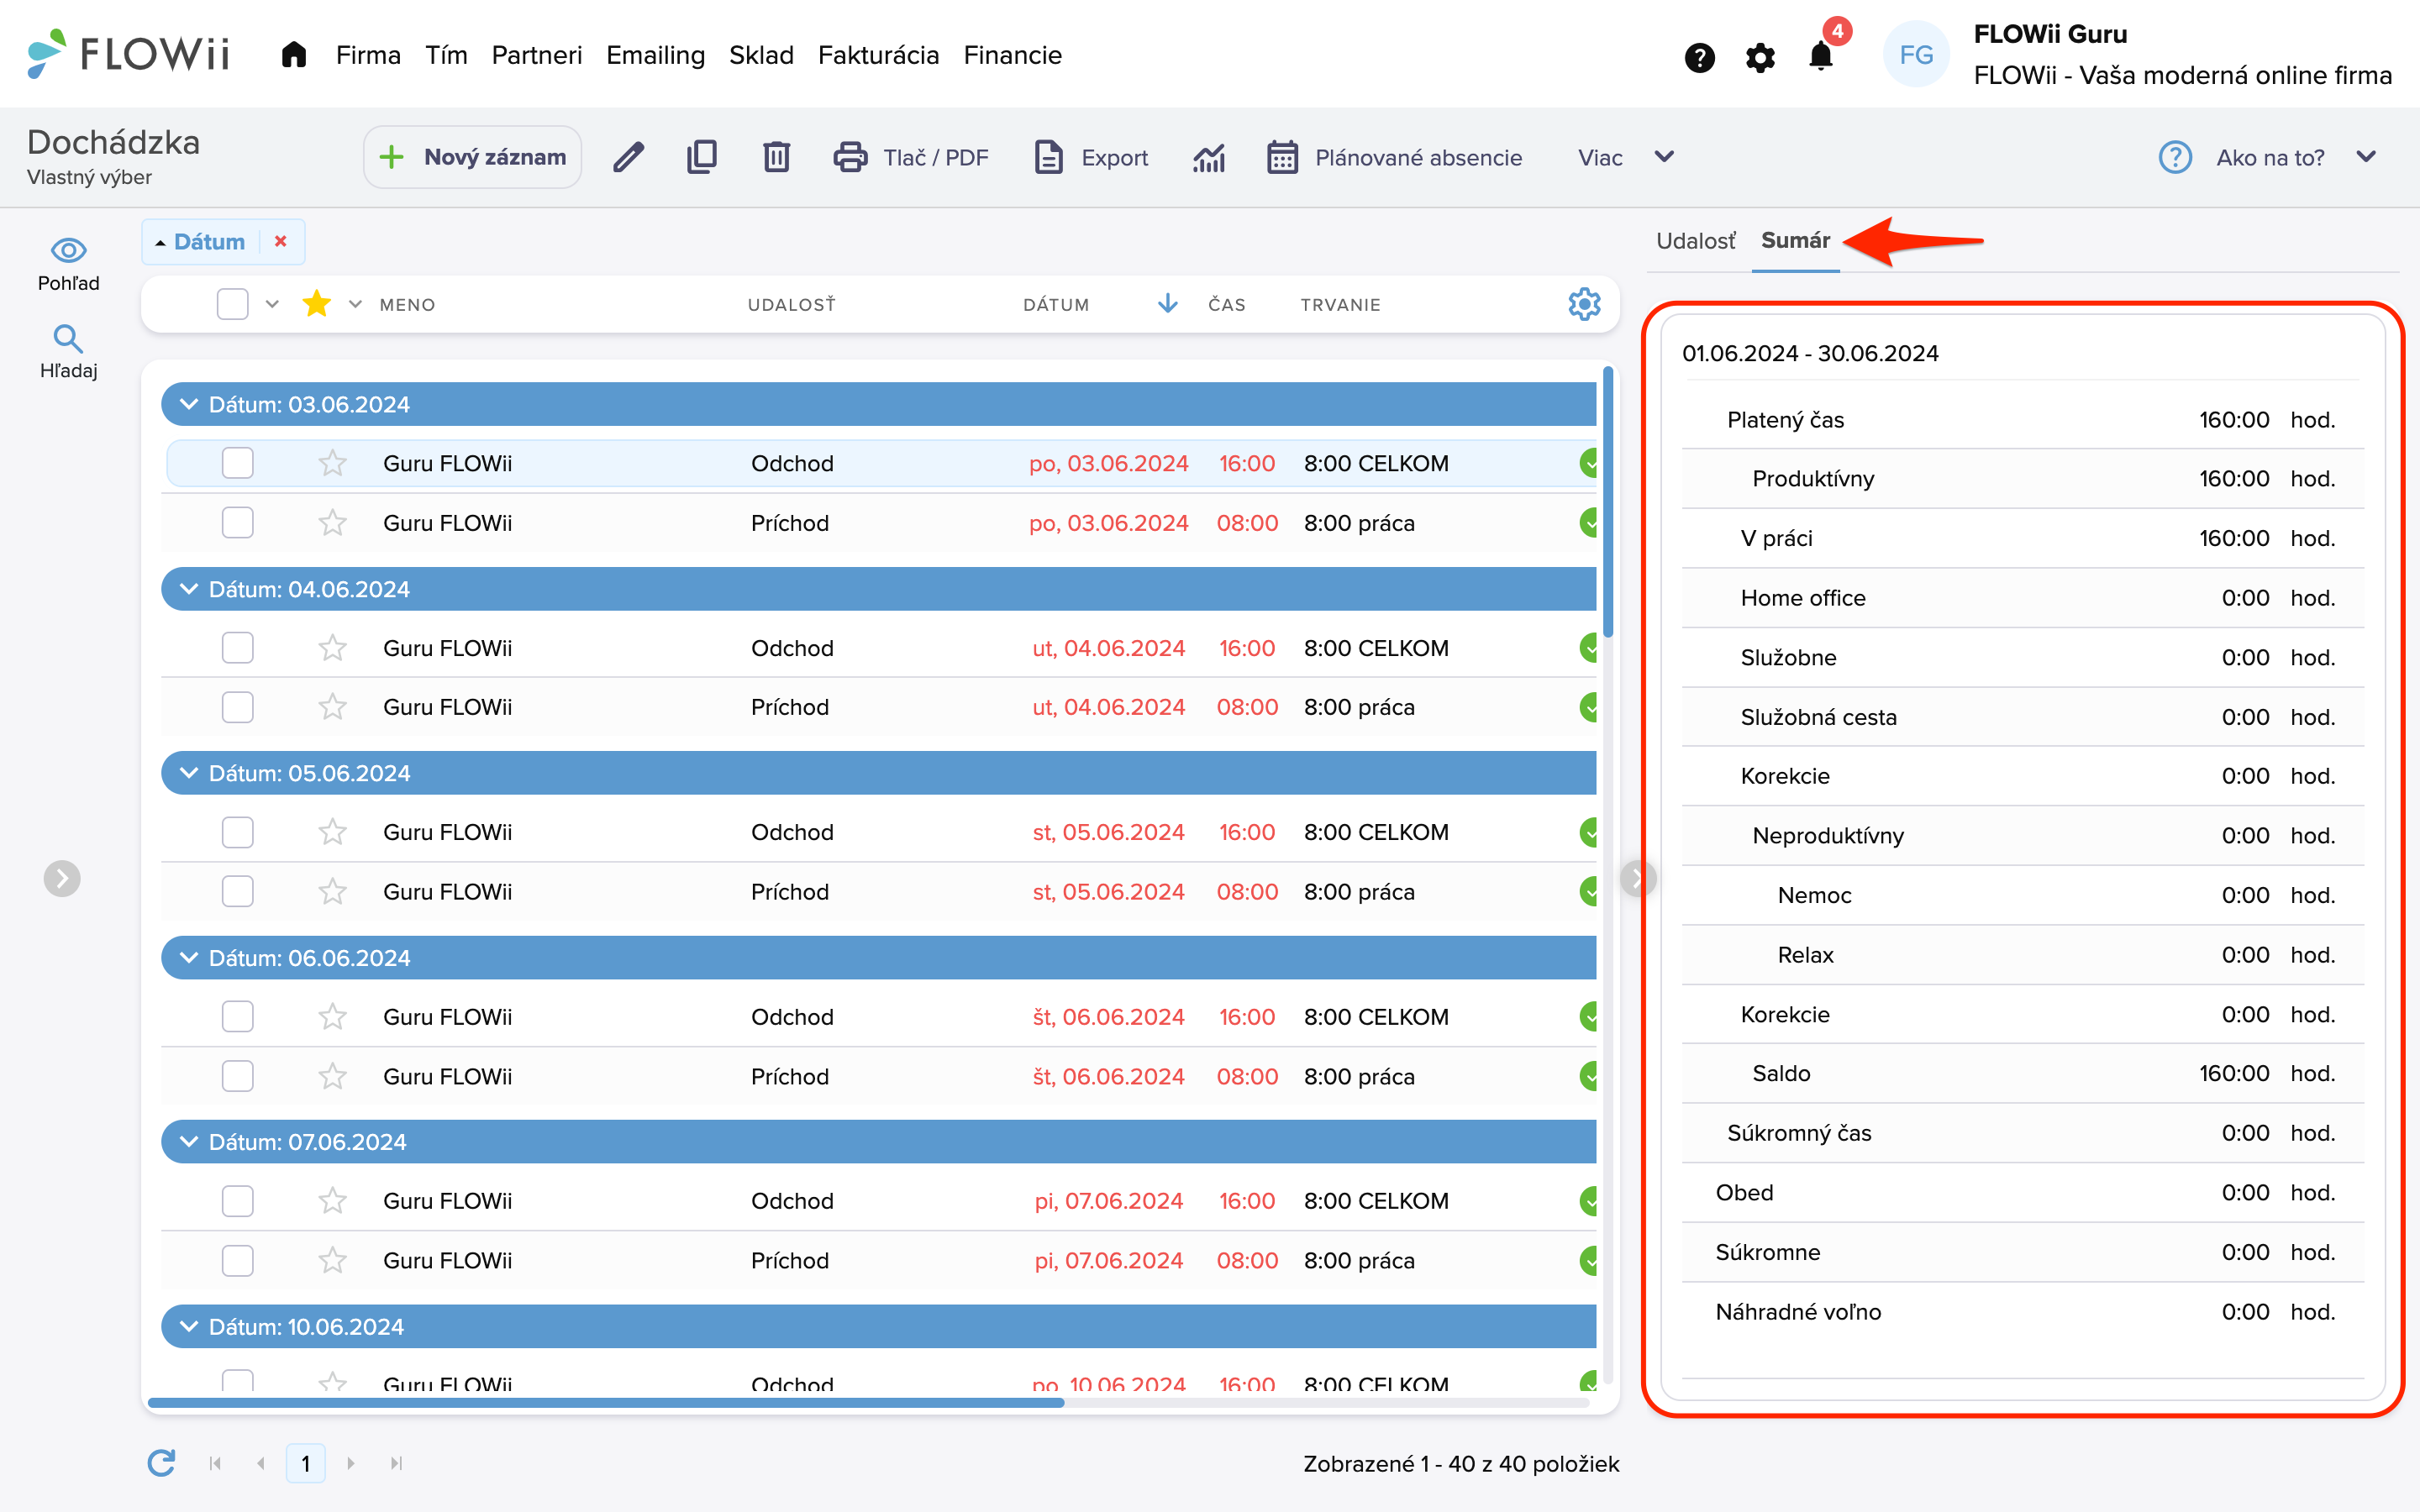This screenshot has height=1512, width=2420.
Task: Click the page number 1 field
Action: tap(306, 1463)
